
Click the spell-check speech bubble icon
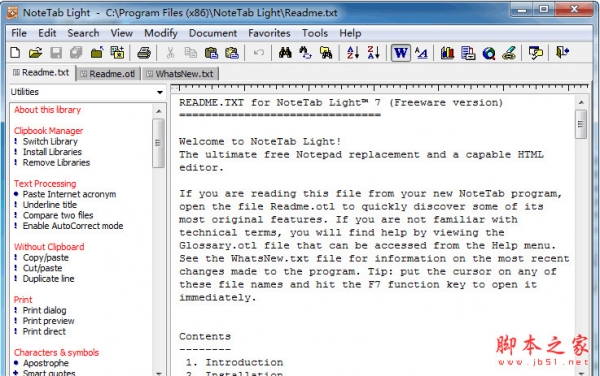pos(536,52)
